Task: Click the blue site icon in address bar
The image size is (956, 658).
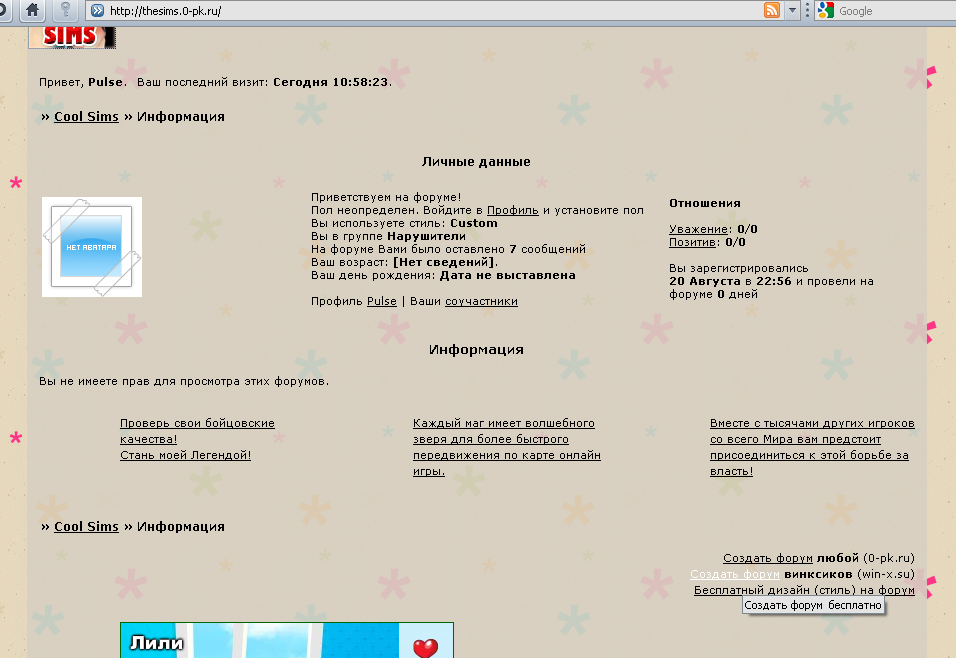Action: tap(98, 10)
